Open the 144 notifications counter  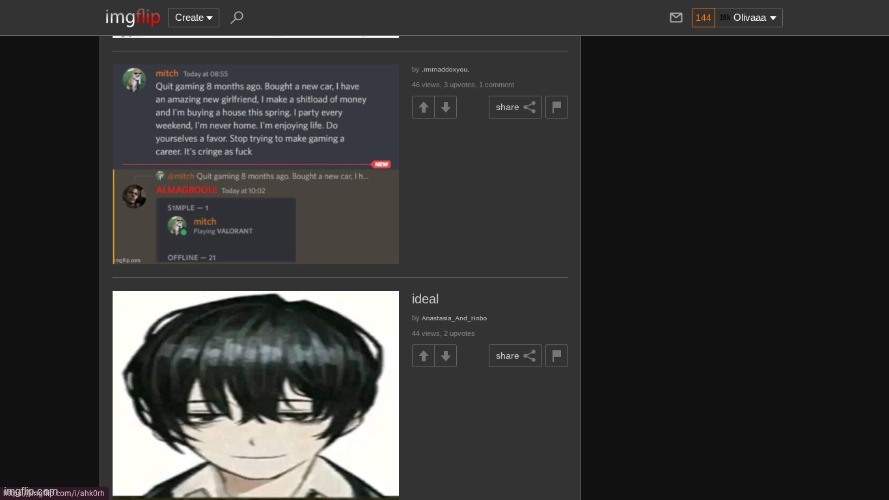coord(703,18)
